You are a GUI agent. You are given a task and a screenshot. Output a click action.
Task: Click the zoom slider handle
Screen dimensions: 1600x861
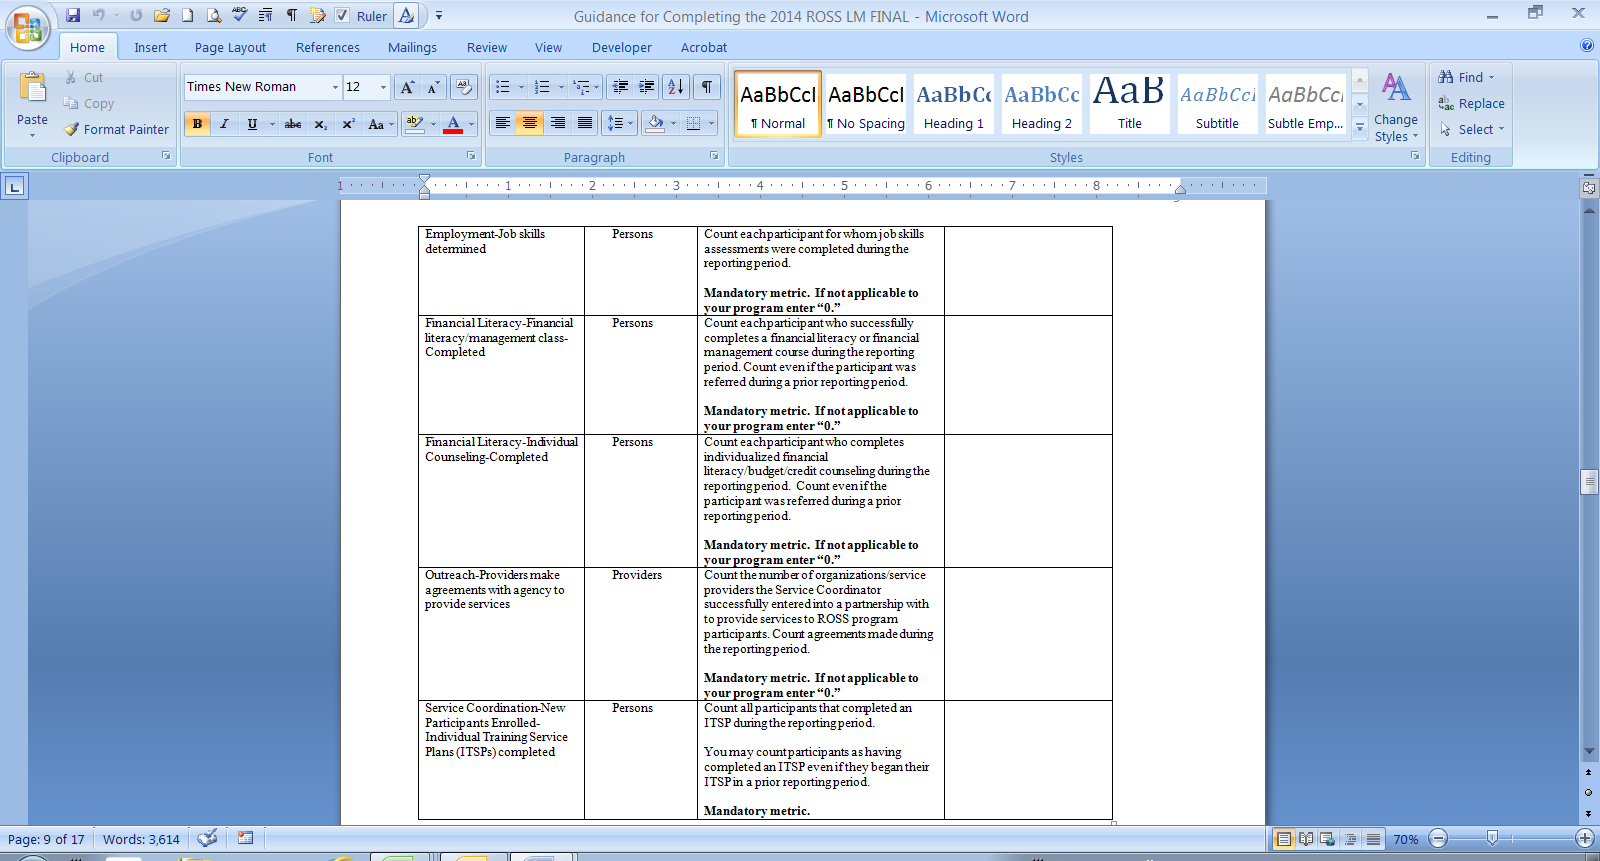pyautogui.click(x=1492, y=838)
